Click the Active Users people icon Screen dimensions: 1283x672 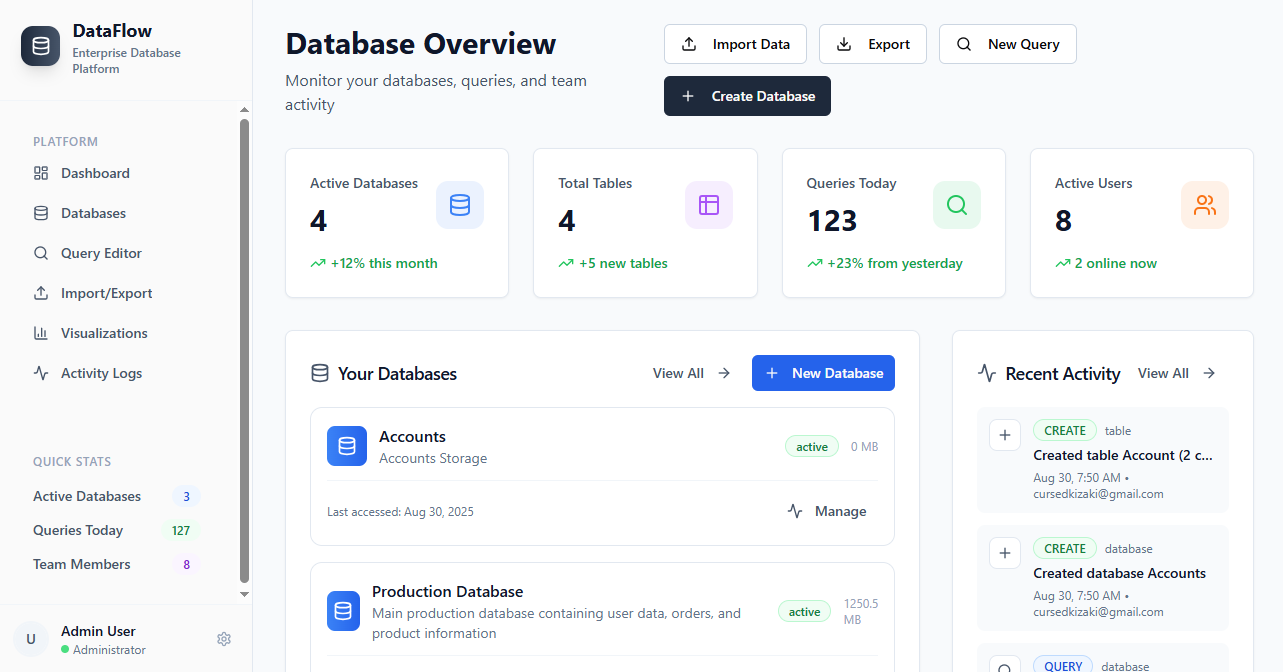point(1205,205)
